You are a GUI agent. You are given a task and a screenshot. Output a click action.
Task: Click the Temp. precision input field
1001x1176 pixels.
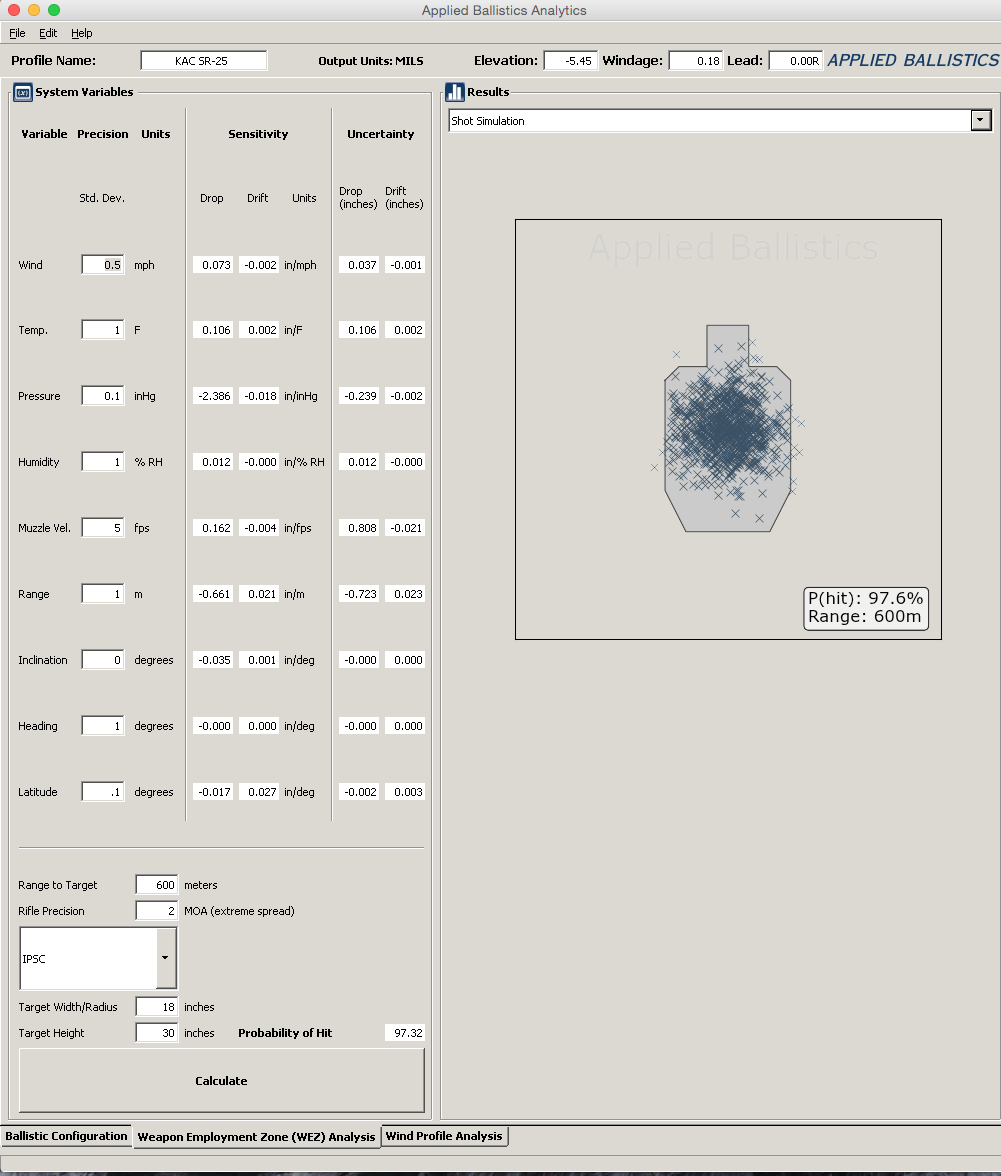pyautogui.click(x=103, y=330)
